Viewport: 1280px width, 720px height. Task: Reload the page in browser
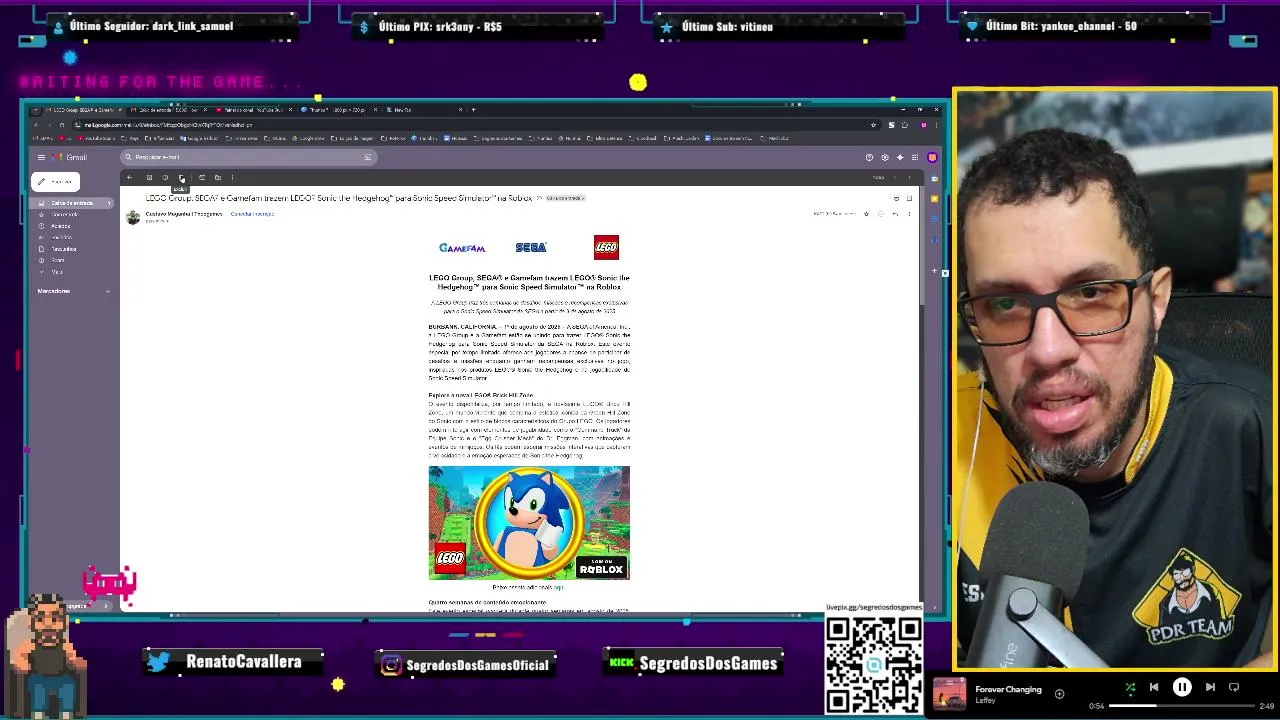pyautogui.click(x=62, y=125)
